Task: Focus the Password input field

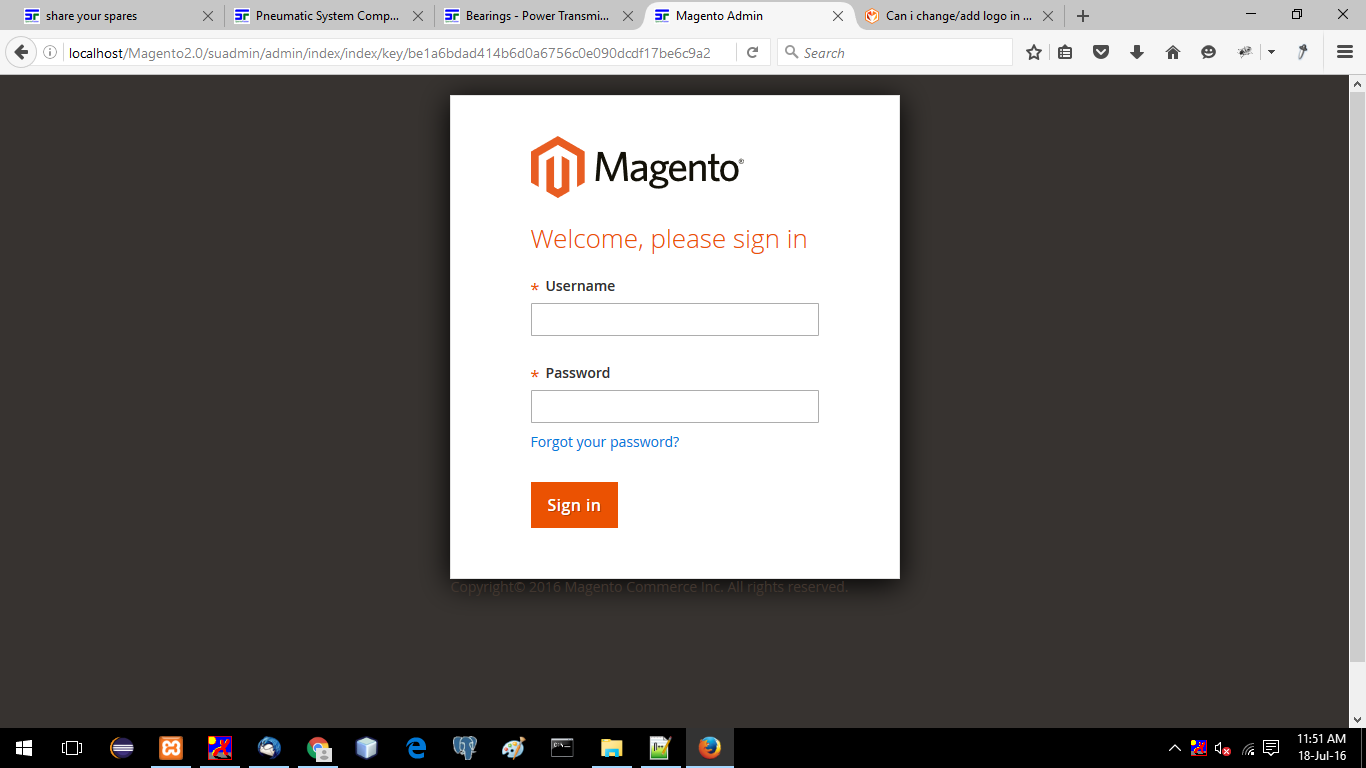Action: click(x=675, y=407)
